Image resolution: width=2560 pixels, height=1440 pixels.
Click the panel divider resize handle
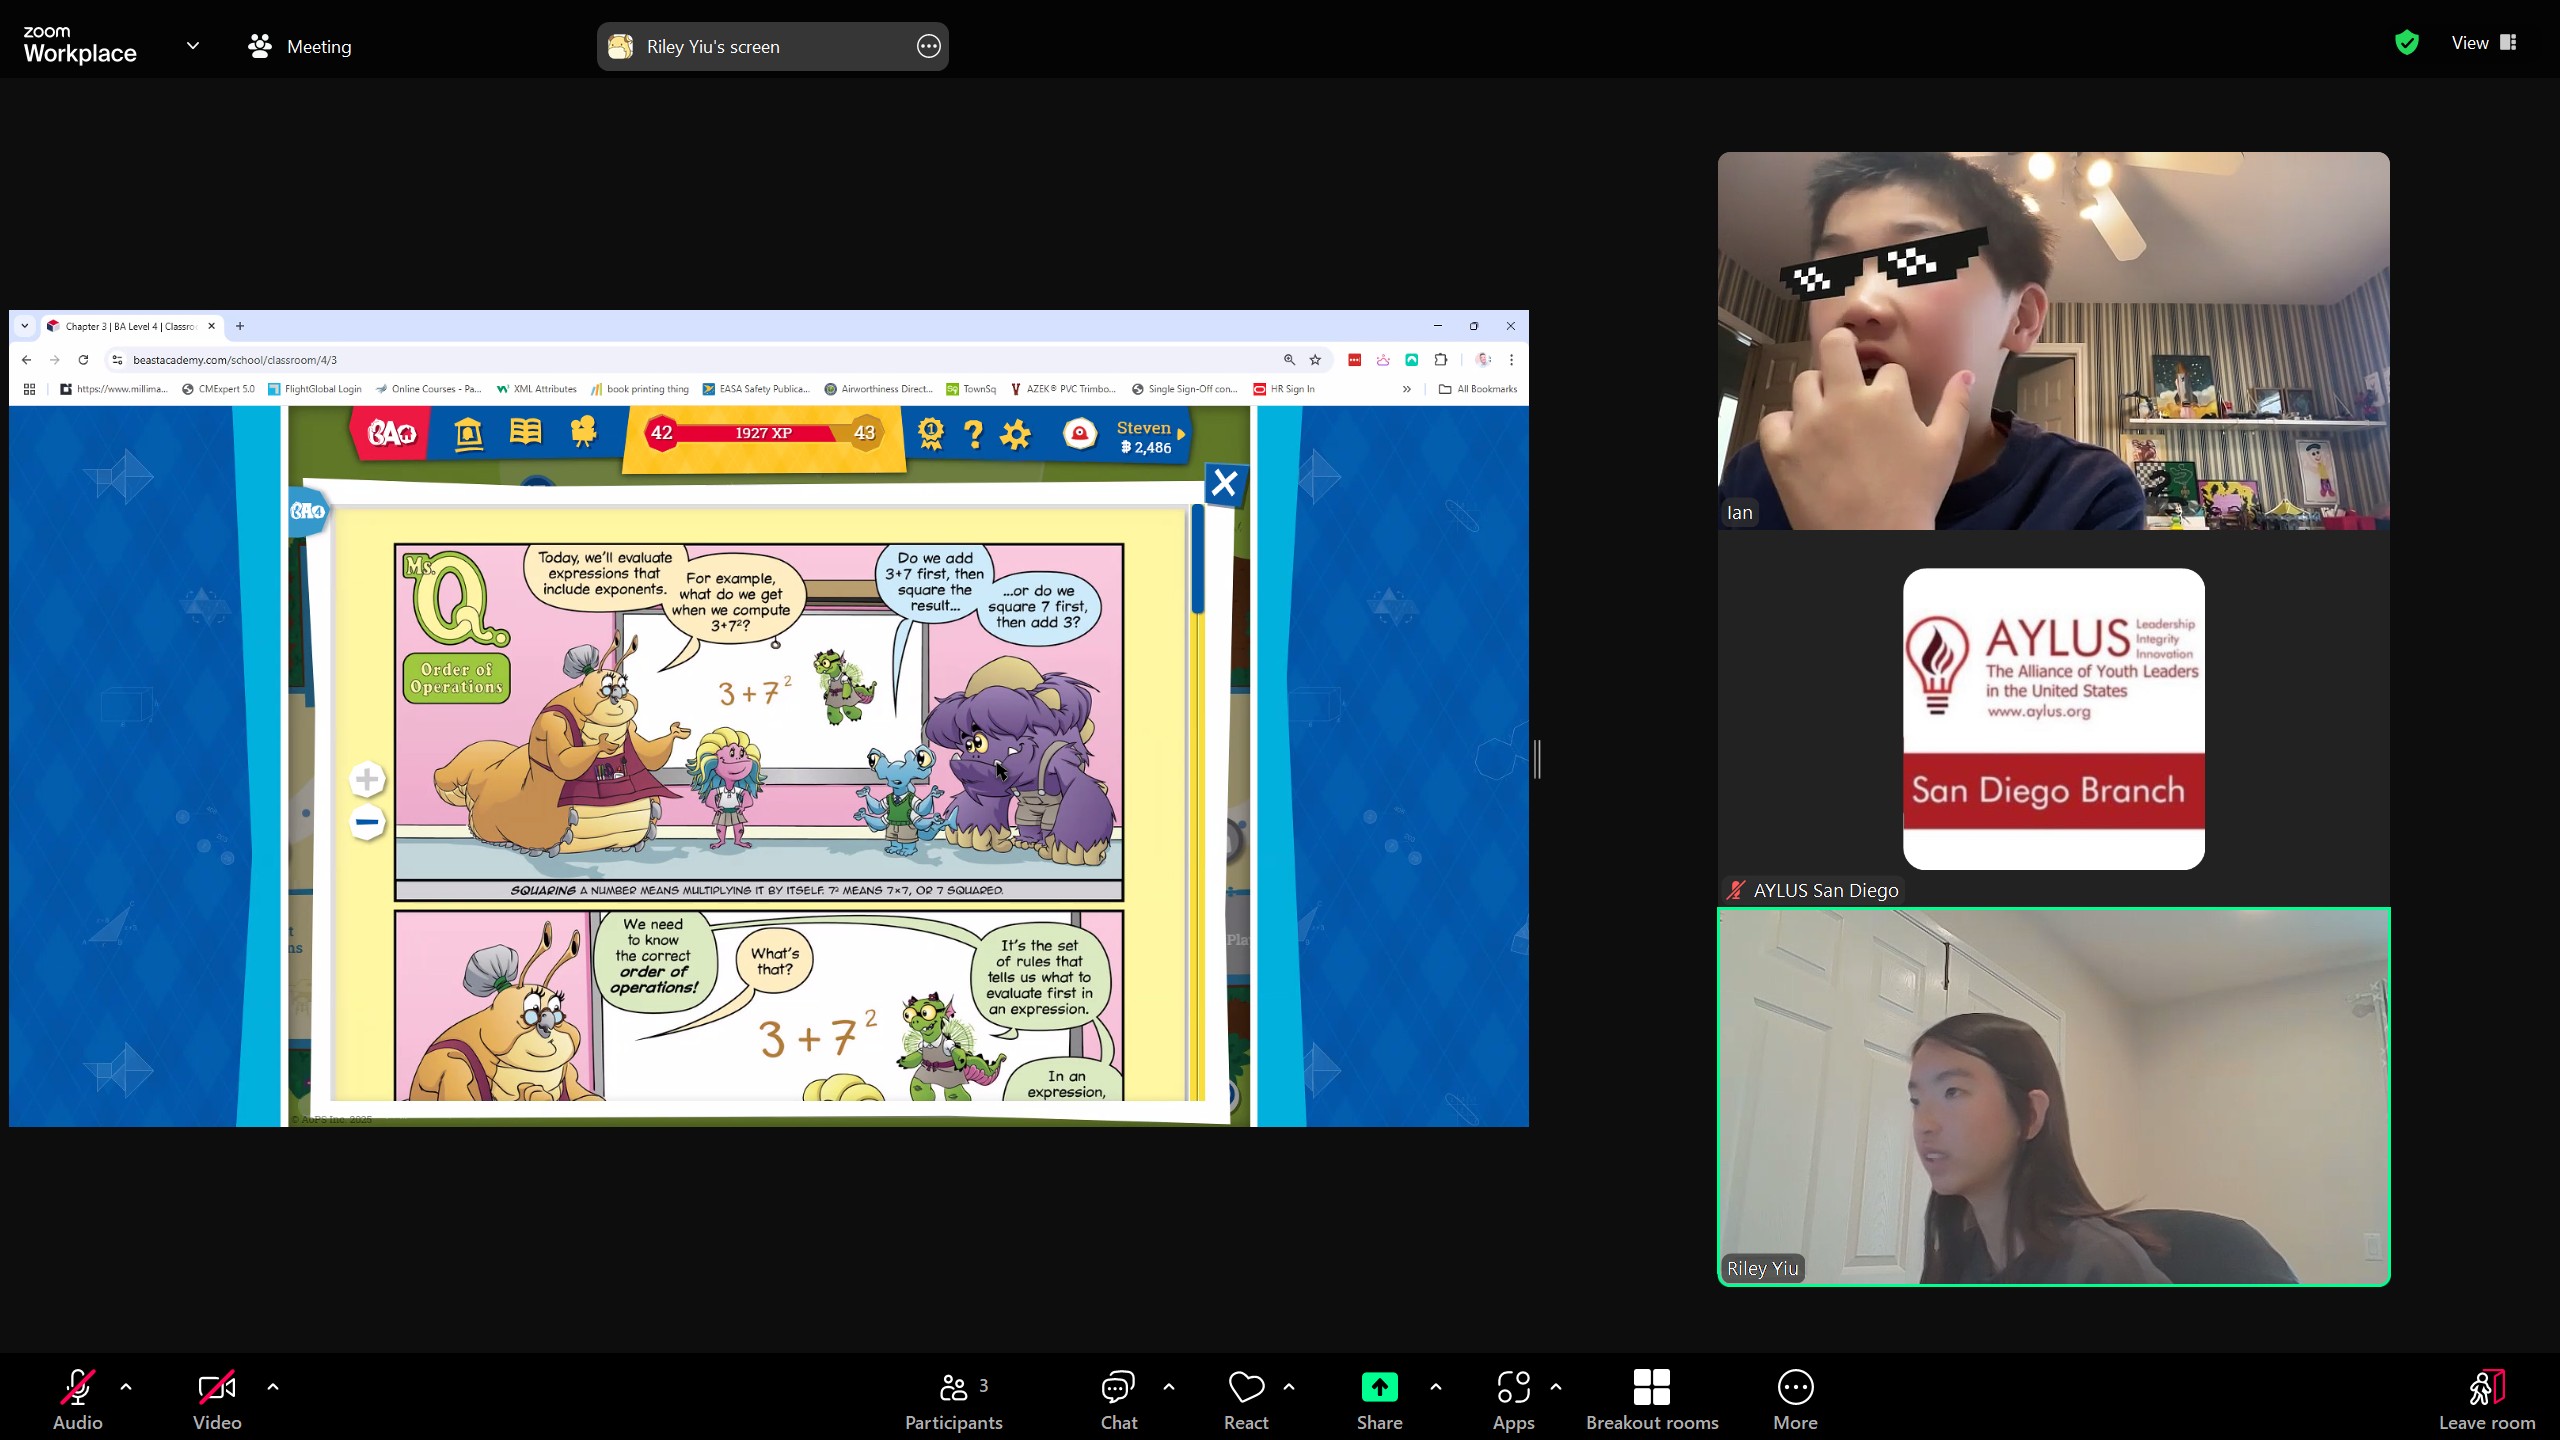(x=1537, y=759)
